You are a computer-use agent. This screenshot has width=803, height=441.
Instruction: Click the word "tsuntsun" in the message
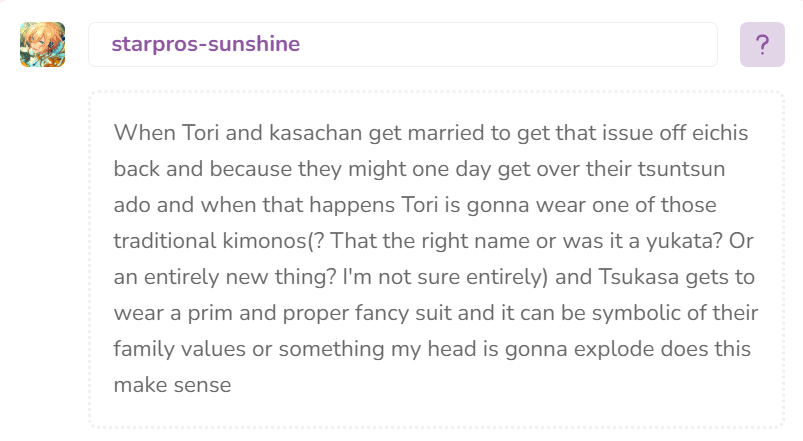coord(692,168)
